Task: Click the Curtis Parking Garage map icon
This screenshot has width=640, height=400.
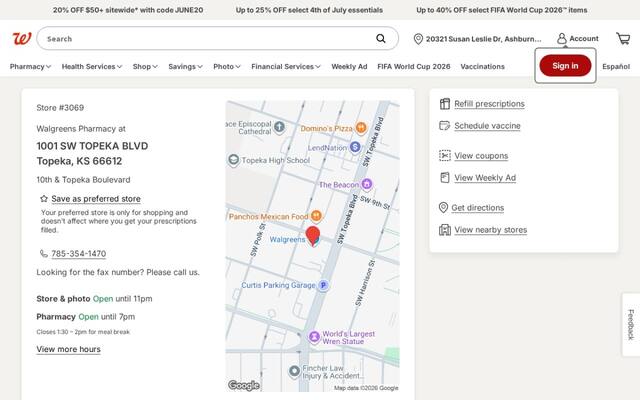Action: (323, 285)
